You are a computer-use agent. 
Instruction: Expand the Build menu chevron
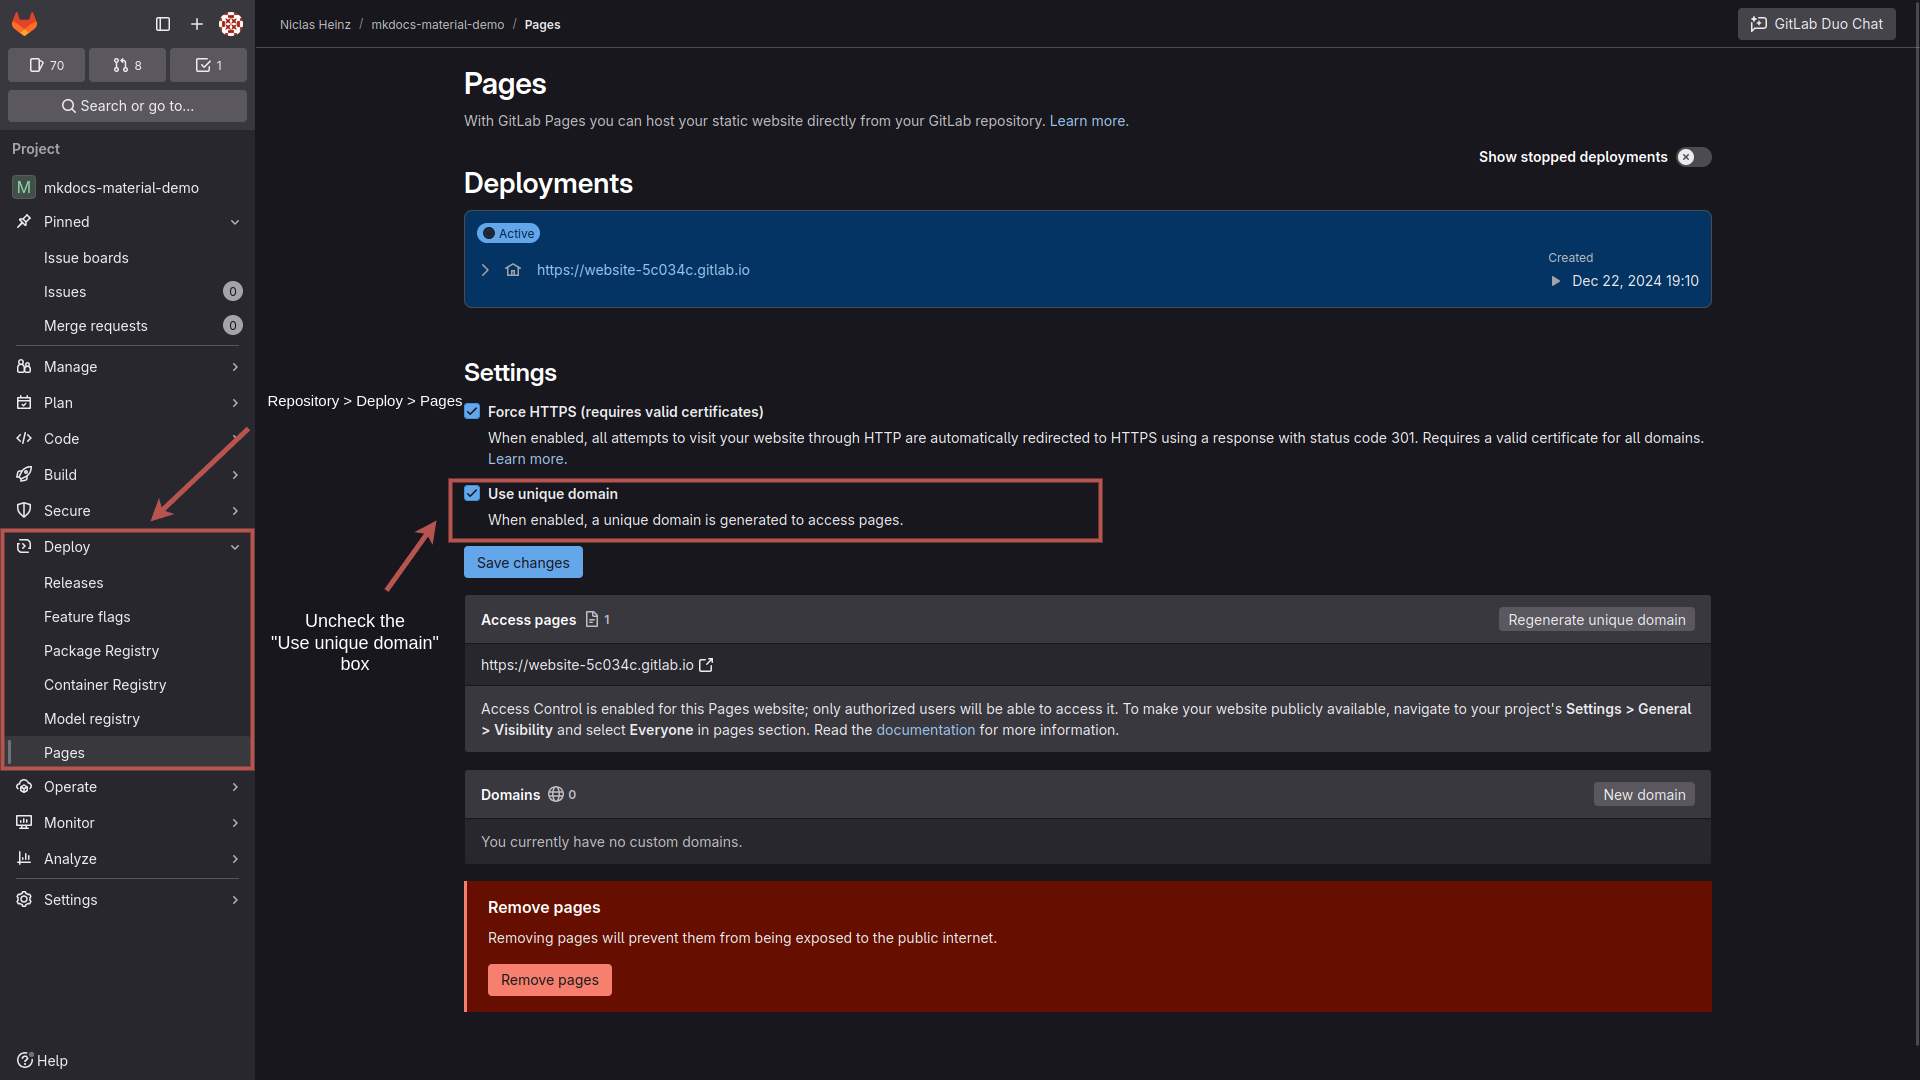235,475
